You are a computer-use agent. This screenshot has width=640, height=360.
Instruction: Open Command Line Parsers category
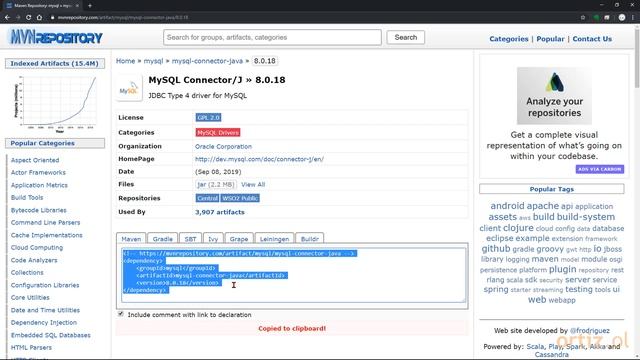[45, 222]
